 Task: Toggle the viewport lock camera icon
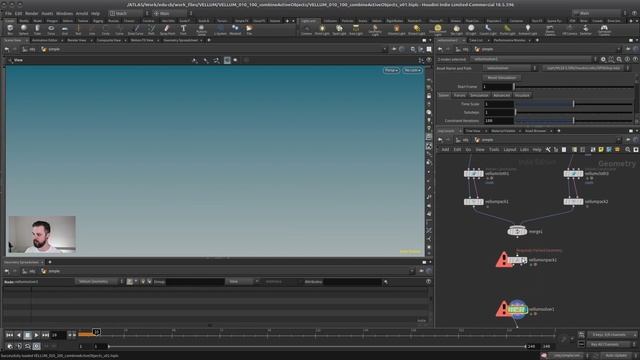429,96
